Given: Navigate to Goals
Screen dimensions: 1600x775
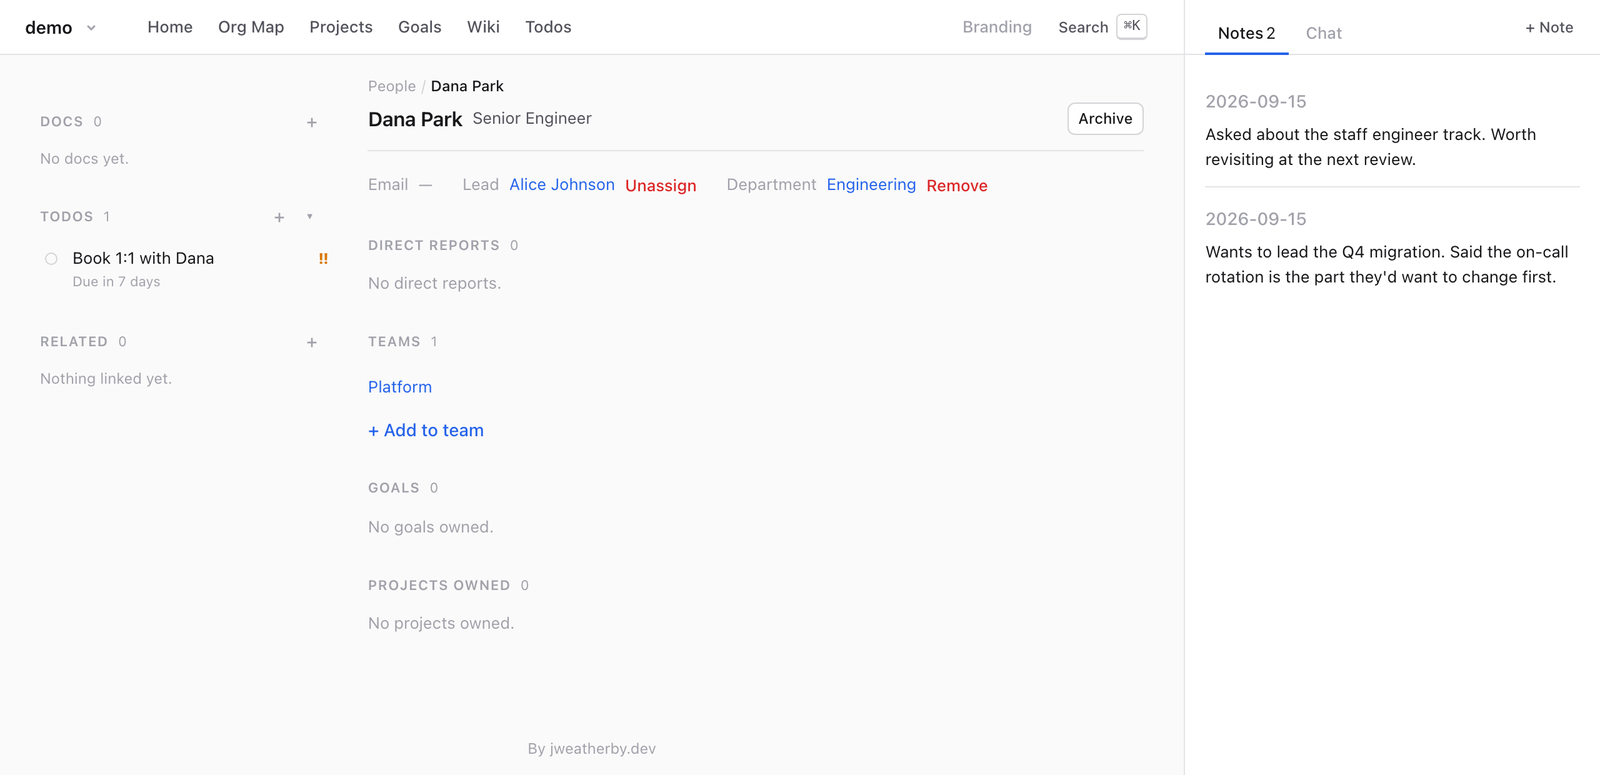Looking at the screenshot, I should click(420, 27).
